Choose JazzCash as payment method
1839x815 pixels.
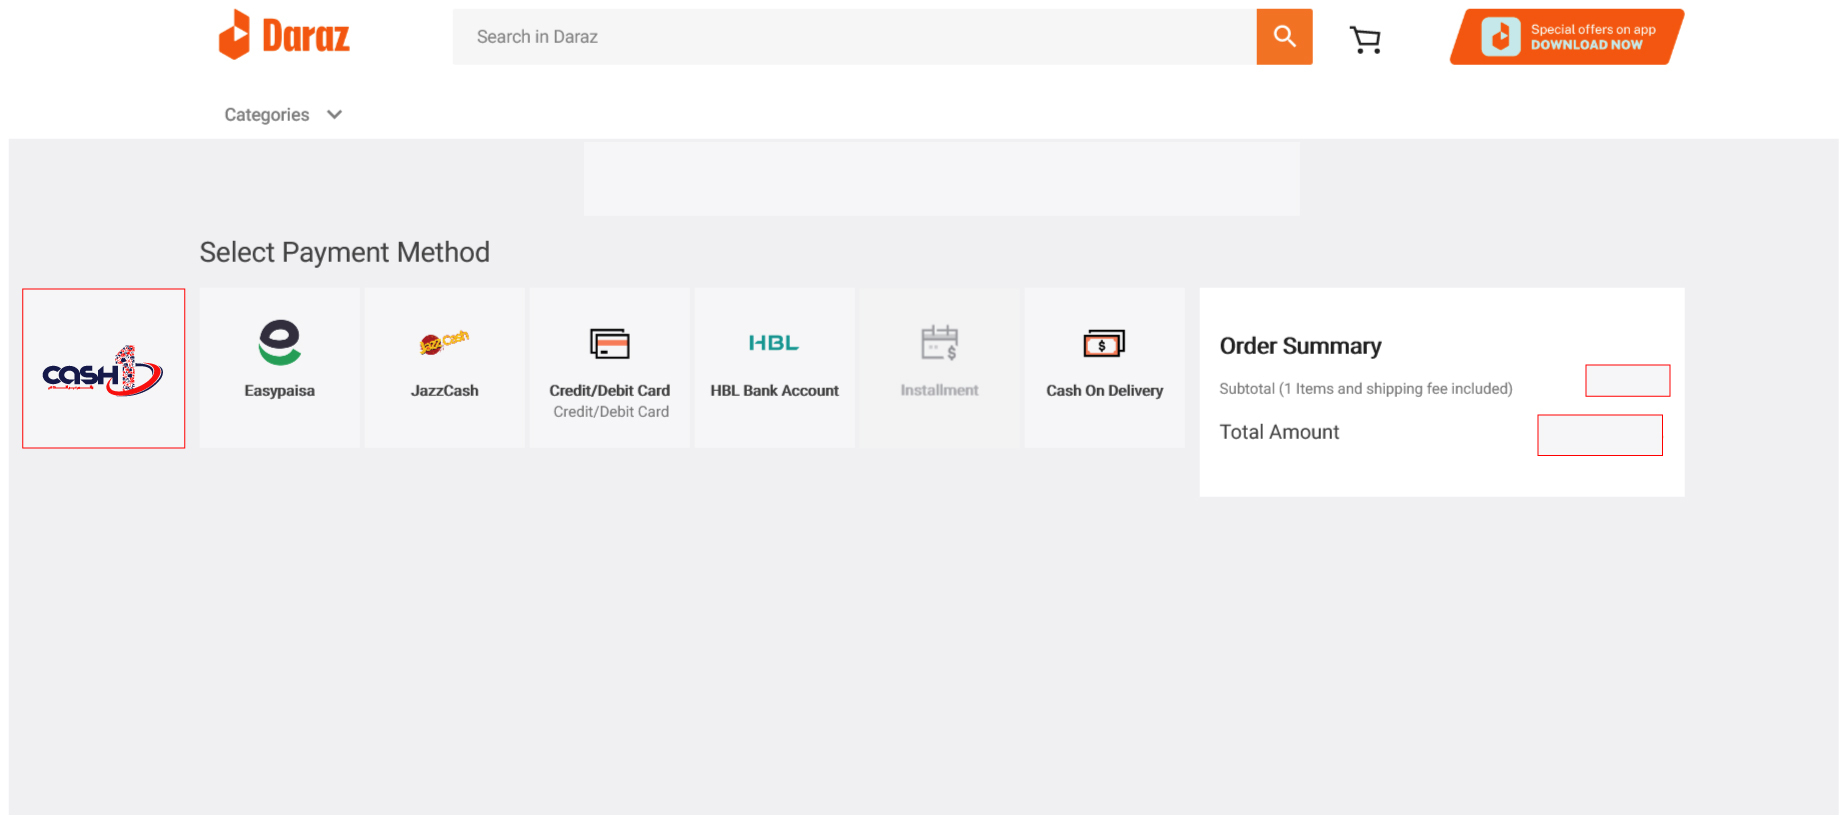coord(445,368)
